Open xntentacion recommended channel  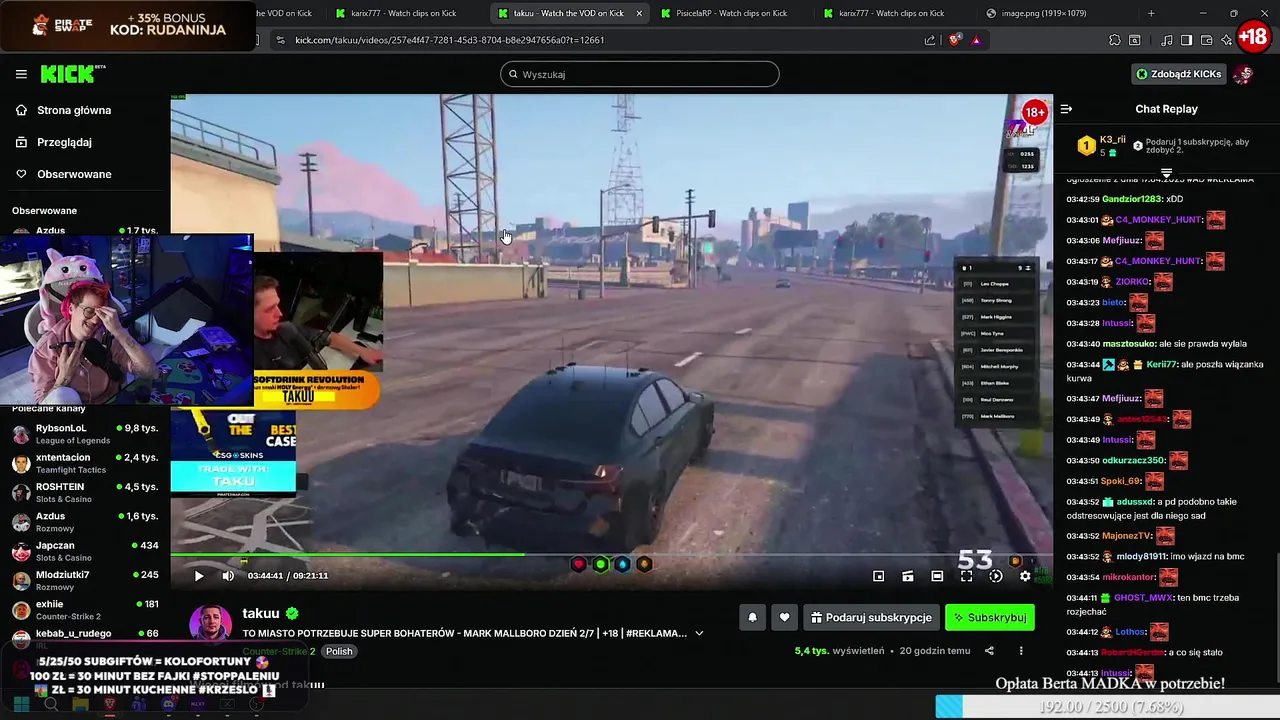(x=85, y=463)
